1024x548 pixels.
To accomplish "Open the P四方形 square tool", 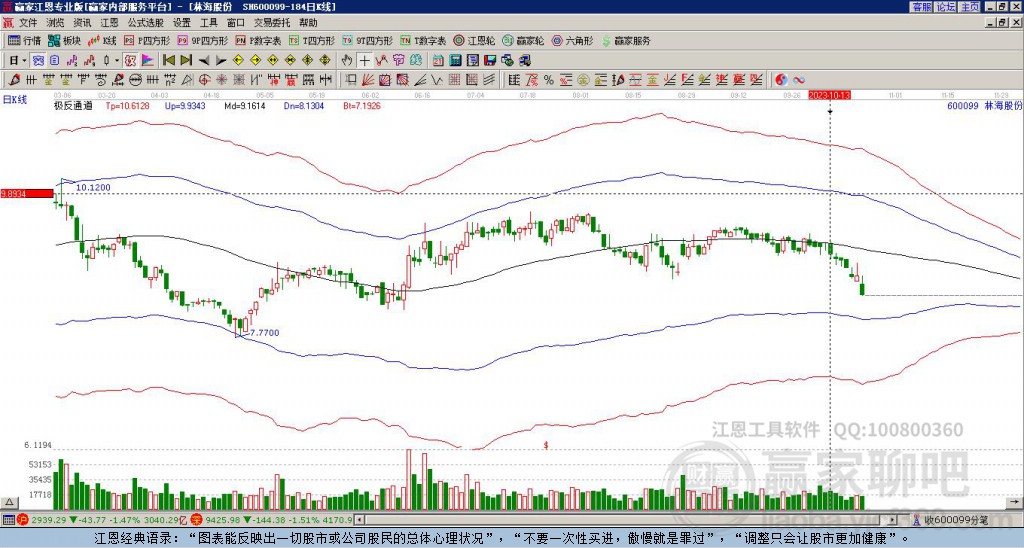I will tap(147, 40).
